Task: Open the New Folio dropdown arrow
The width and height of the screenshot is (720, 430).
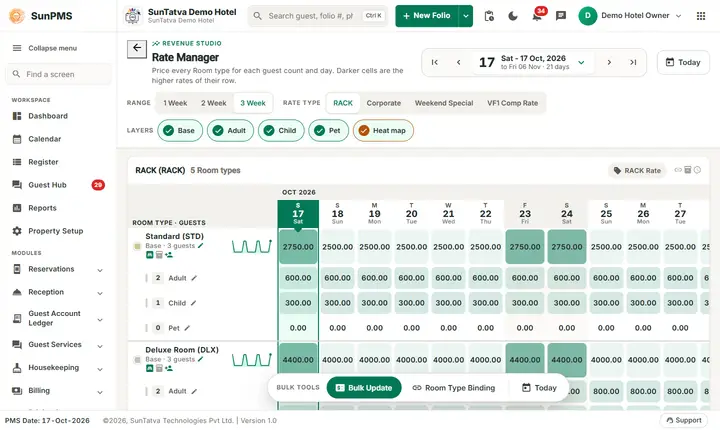Action: pos(466,16)
